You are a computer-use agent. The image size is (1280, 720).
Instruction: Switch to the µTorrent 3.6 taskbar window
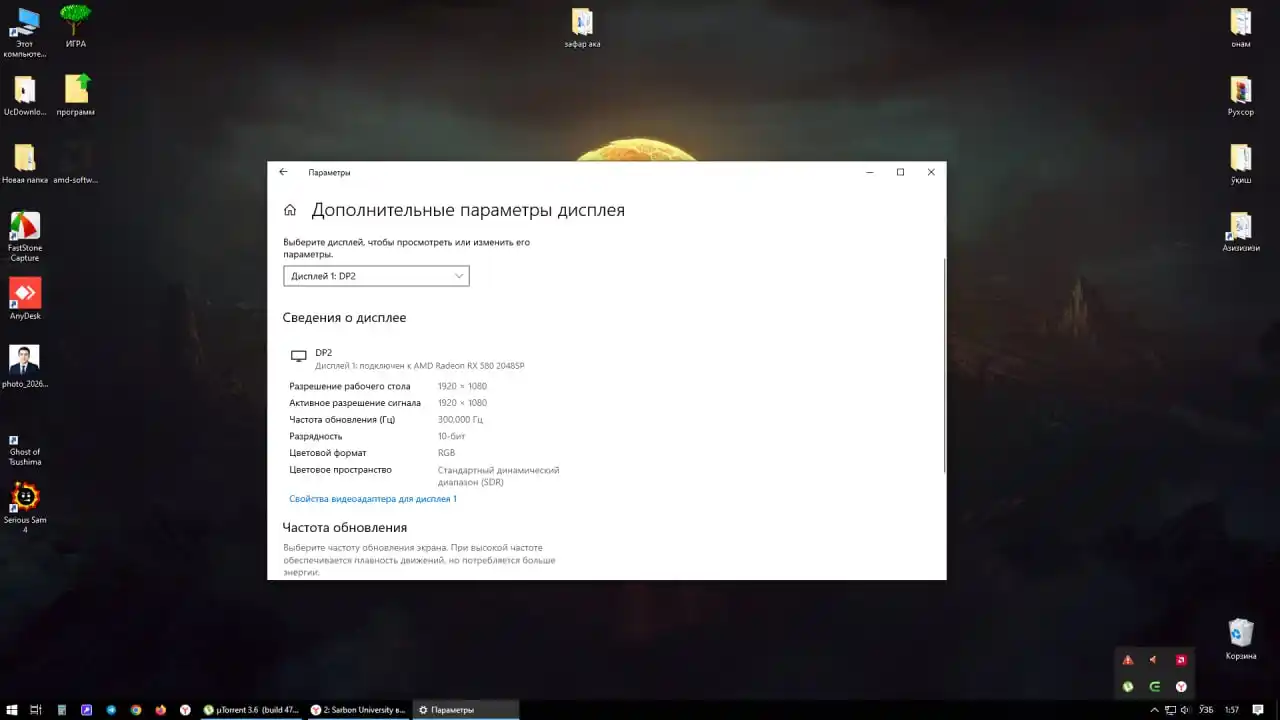tap(251, 710)
